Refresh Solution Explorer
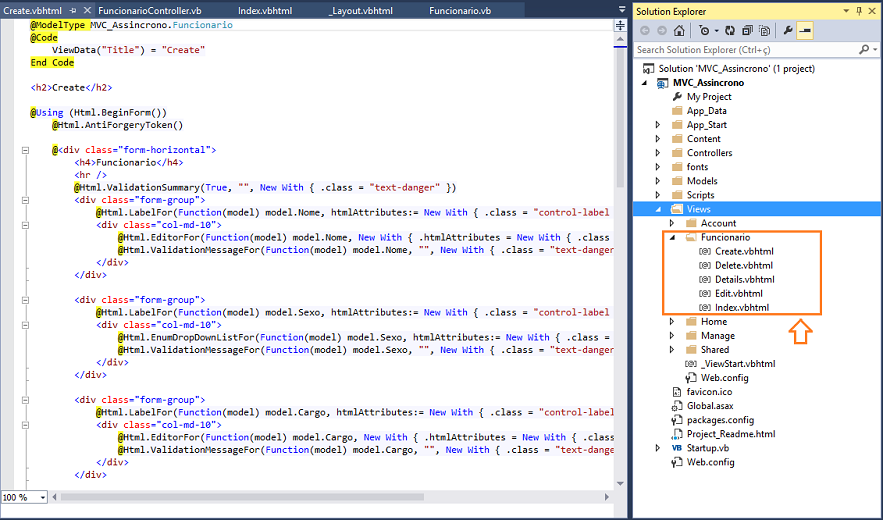883x520 pixels. 730,30
